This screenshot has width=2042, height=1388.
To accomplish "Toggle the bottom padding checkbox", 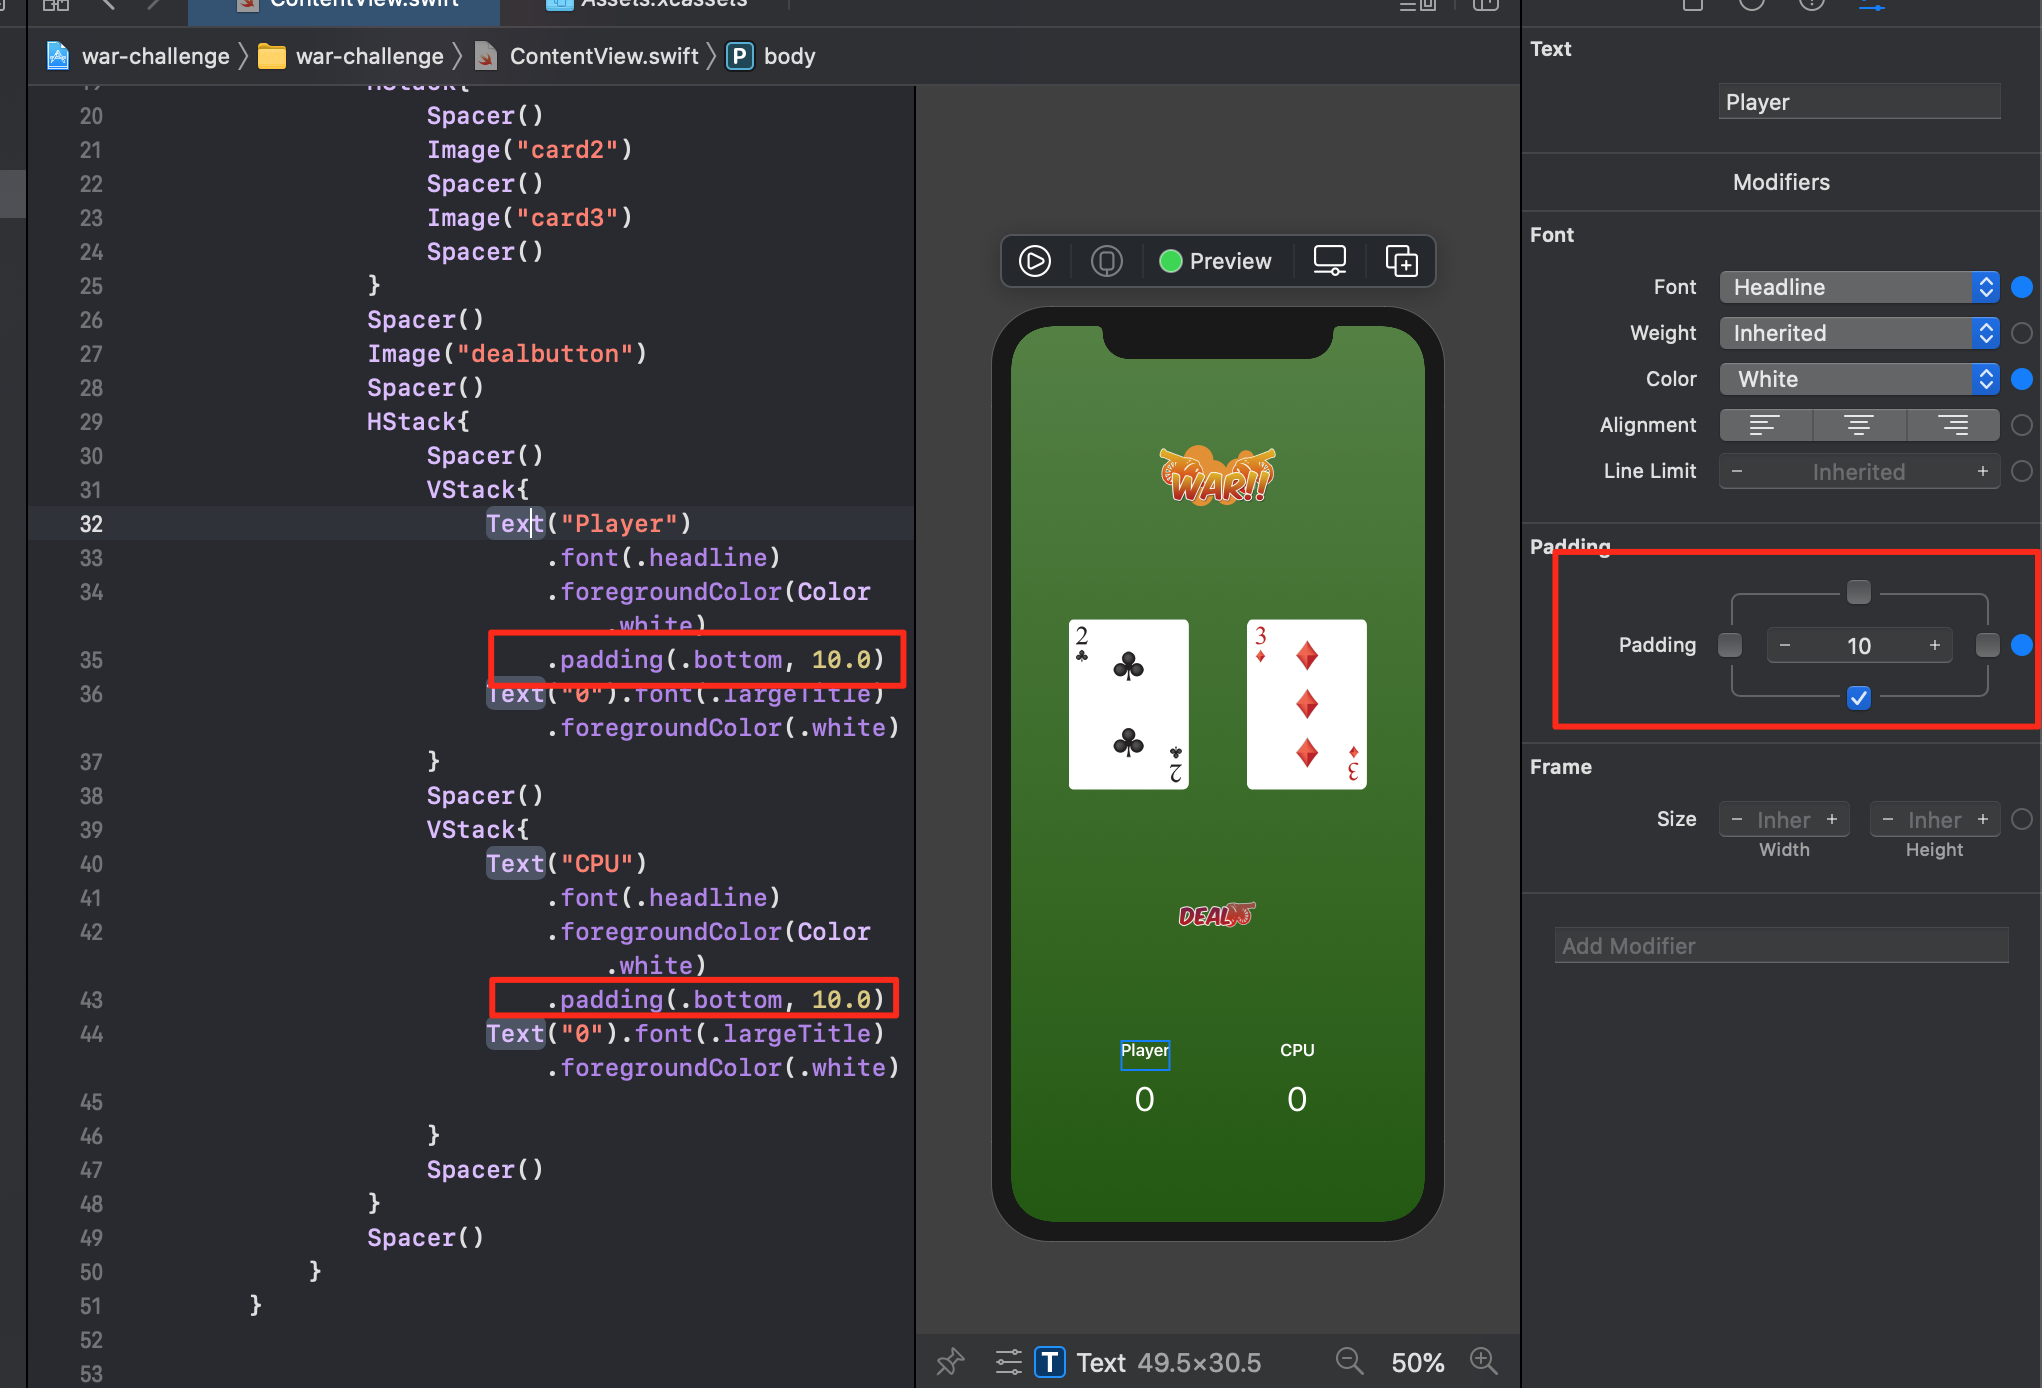I will pos(1859,698).
